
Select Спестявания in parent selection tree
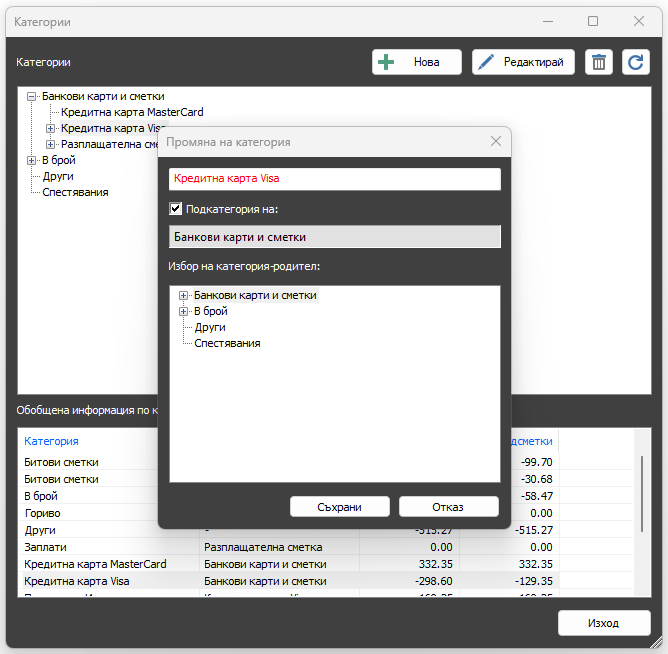[x=227, y=343]
